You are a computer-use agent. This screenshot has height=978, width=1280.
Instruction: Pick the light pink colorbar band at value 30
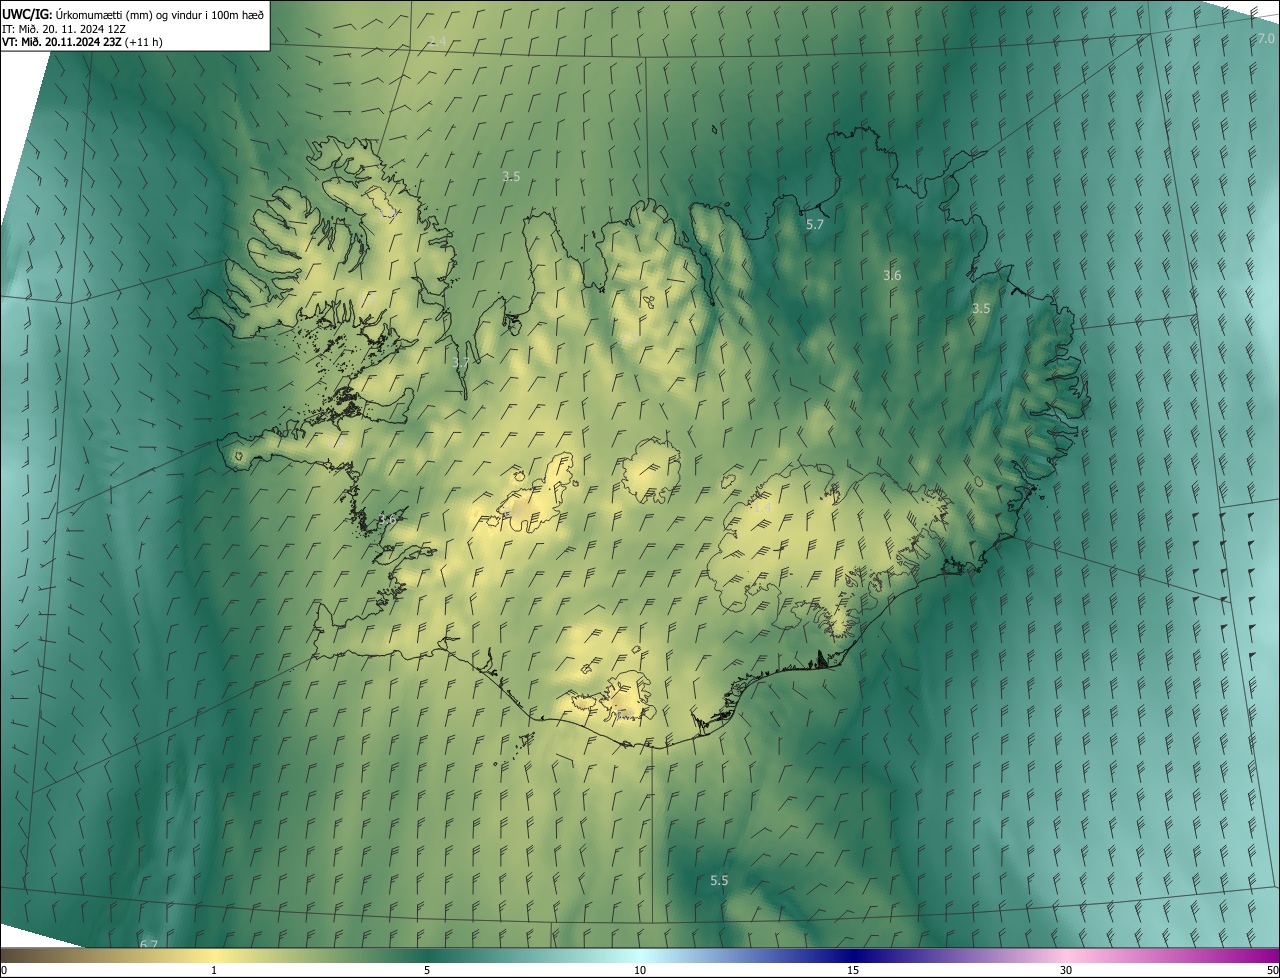pyautogui.click(x=1066, y=956)
